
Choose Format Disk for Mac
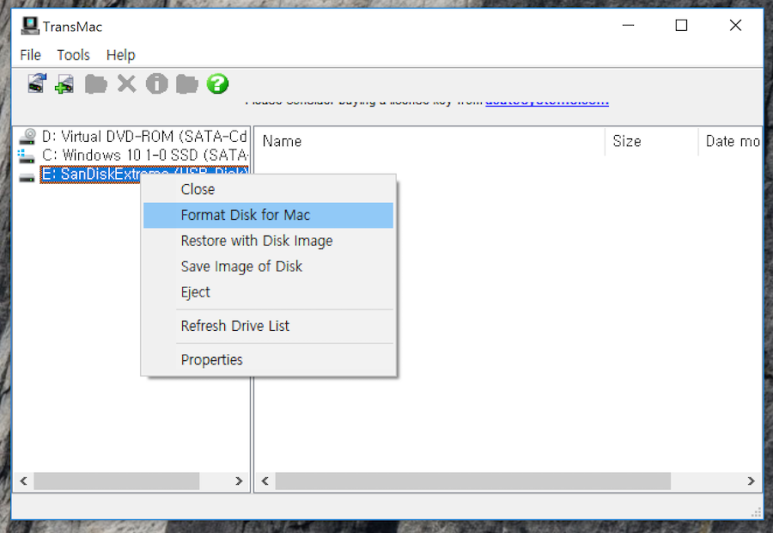268,215
